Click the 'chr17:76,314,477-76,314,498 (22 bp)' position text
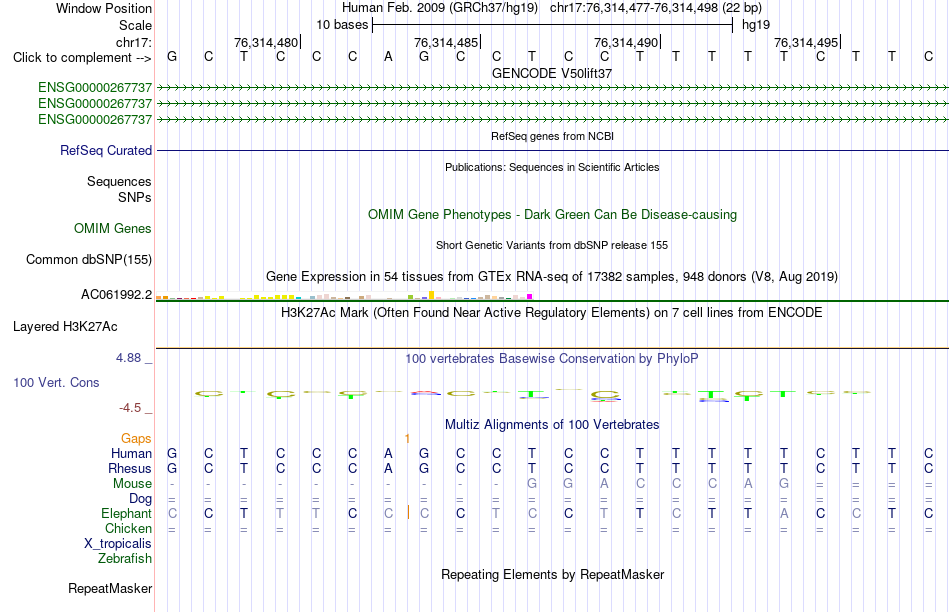The image size is (950, 612). click(656, 8)
